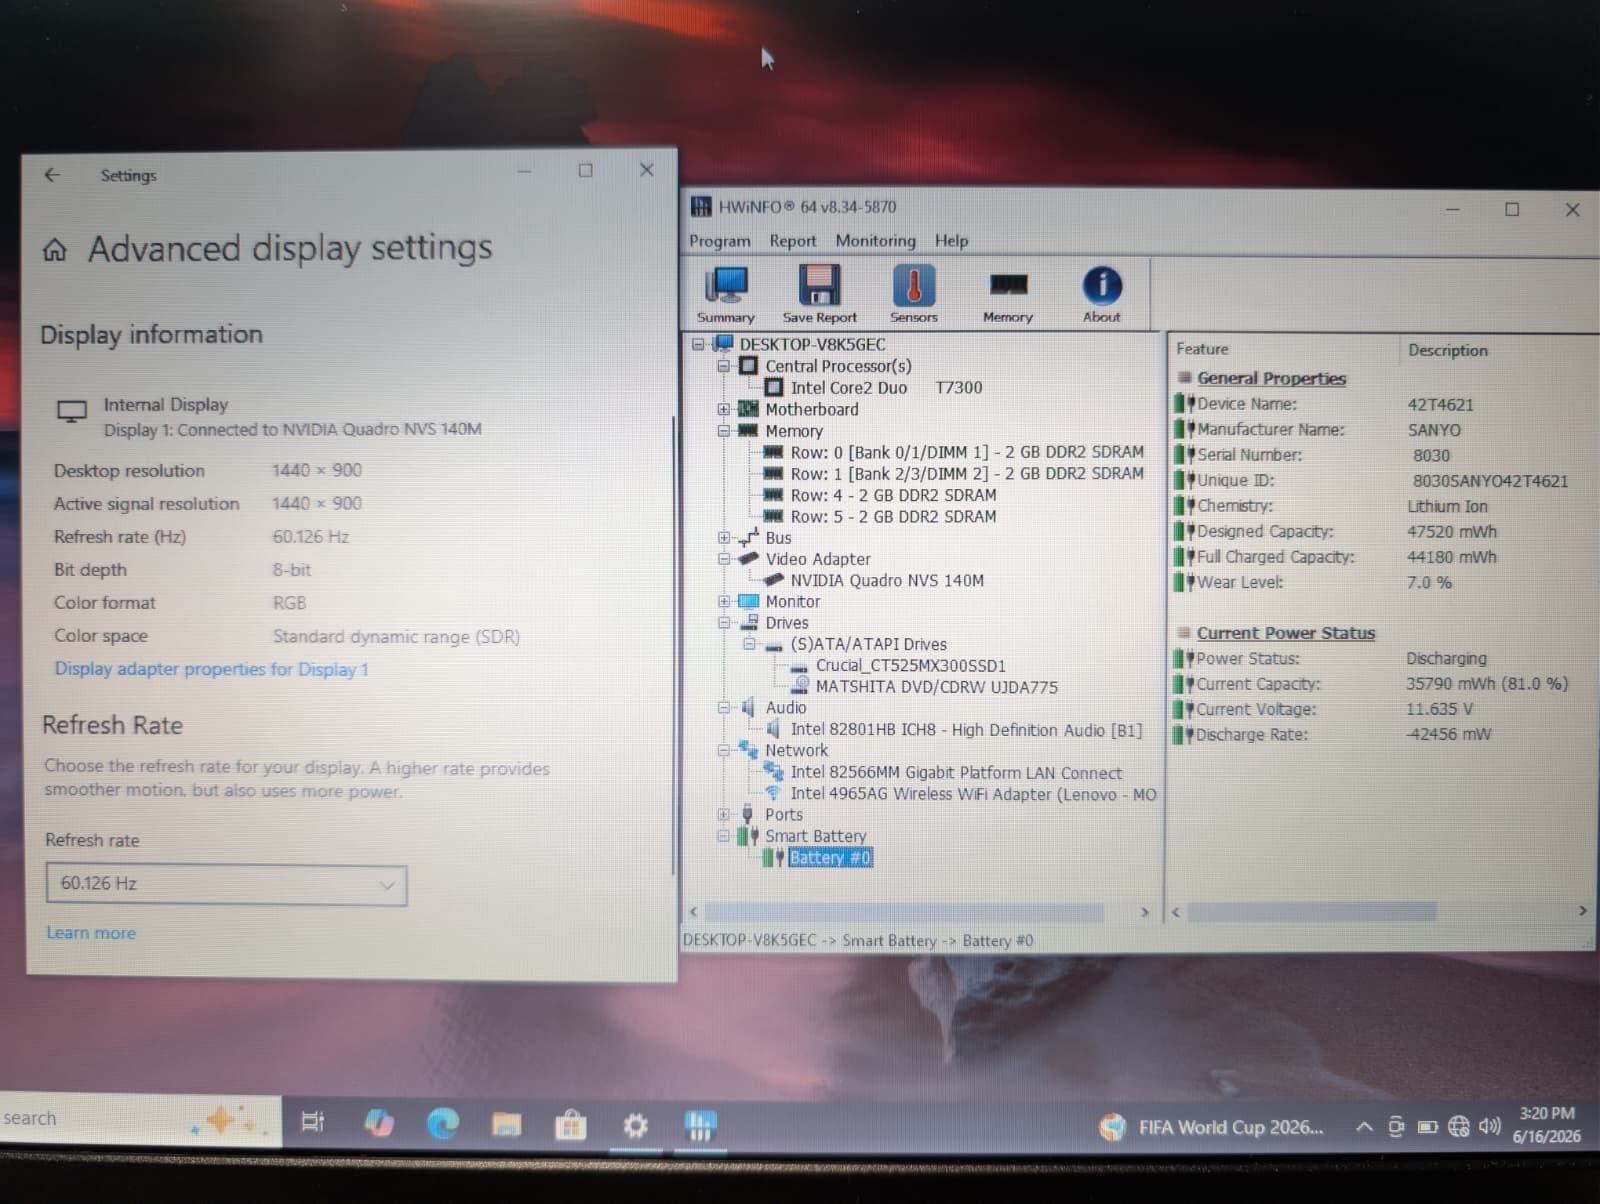Click the Intel 4965AG WiFi adapter icon
The width and height of the screenshot is (1600, 1204).
coord(773,793)
